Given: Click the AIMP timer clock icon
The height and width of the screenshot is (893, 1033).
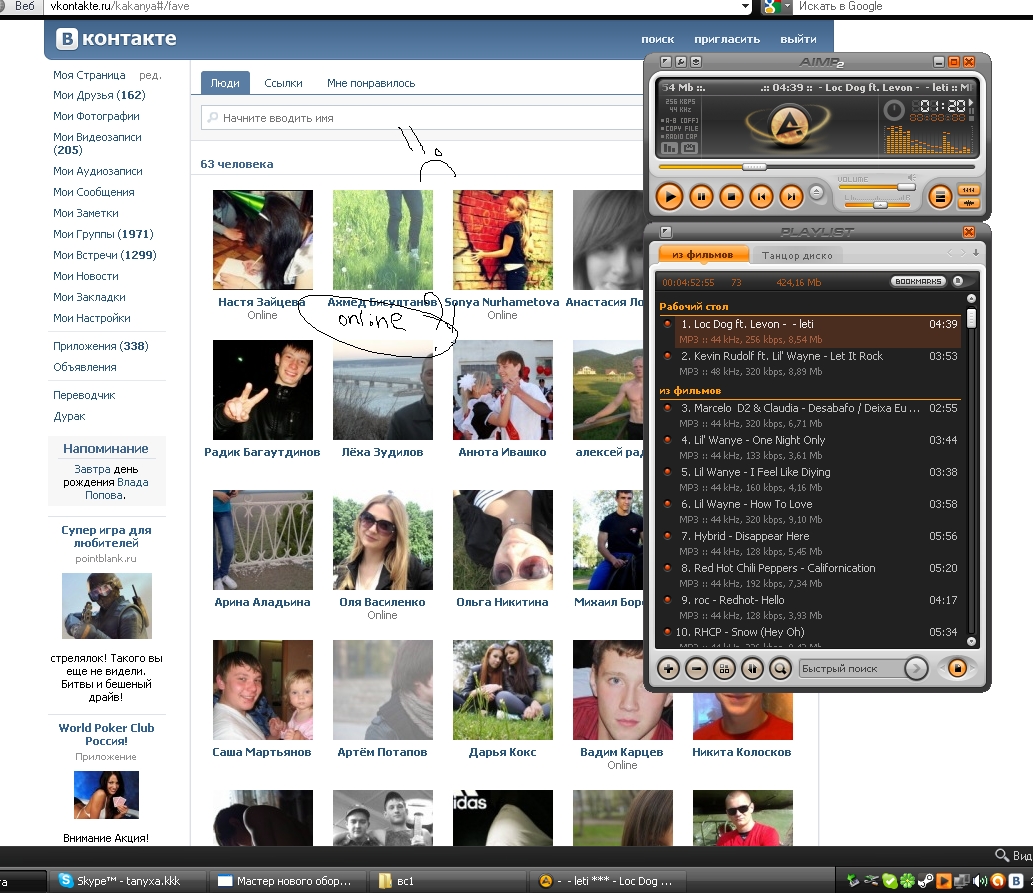Looking at the screenshot, I should 893,110.
